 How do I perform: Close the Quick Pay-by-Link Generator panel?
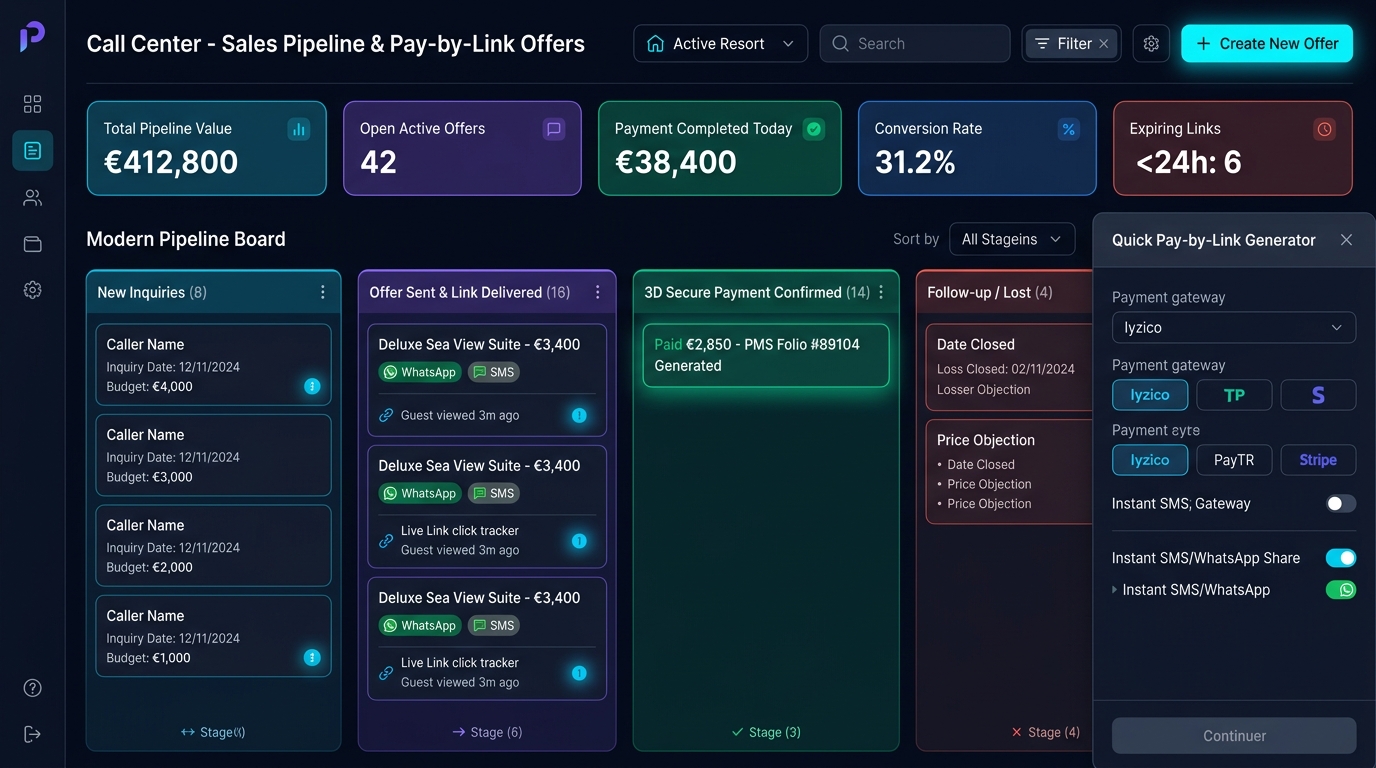1346,240
